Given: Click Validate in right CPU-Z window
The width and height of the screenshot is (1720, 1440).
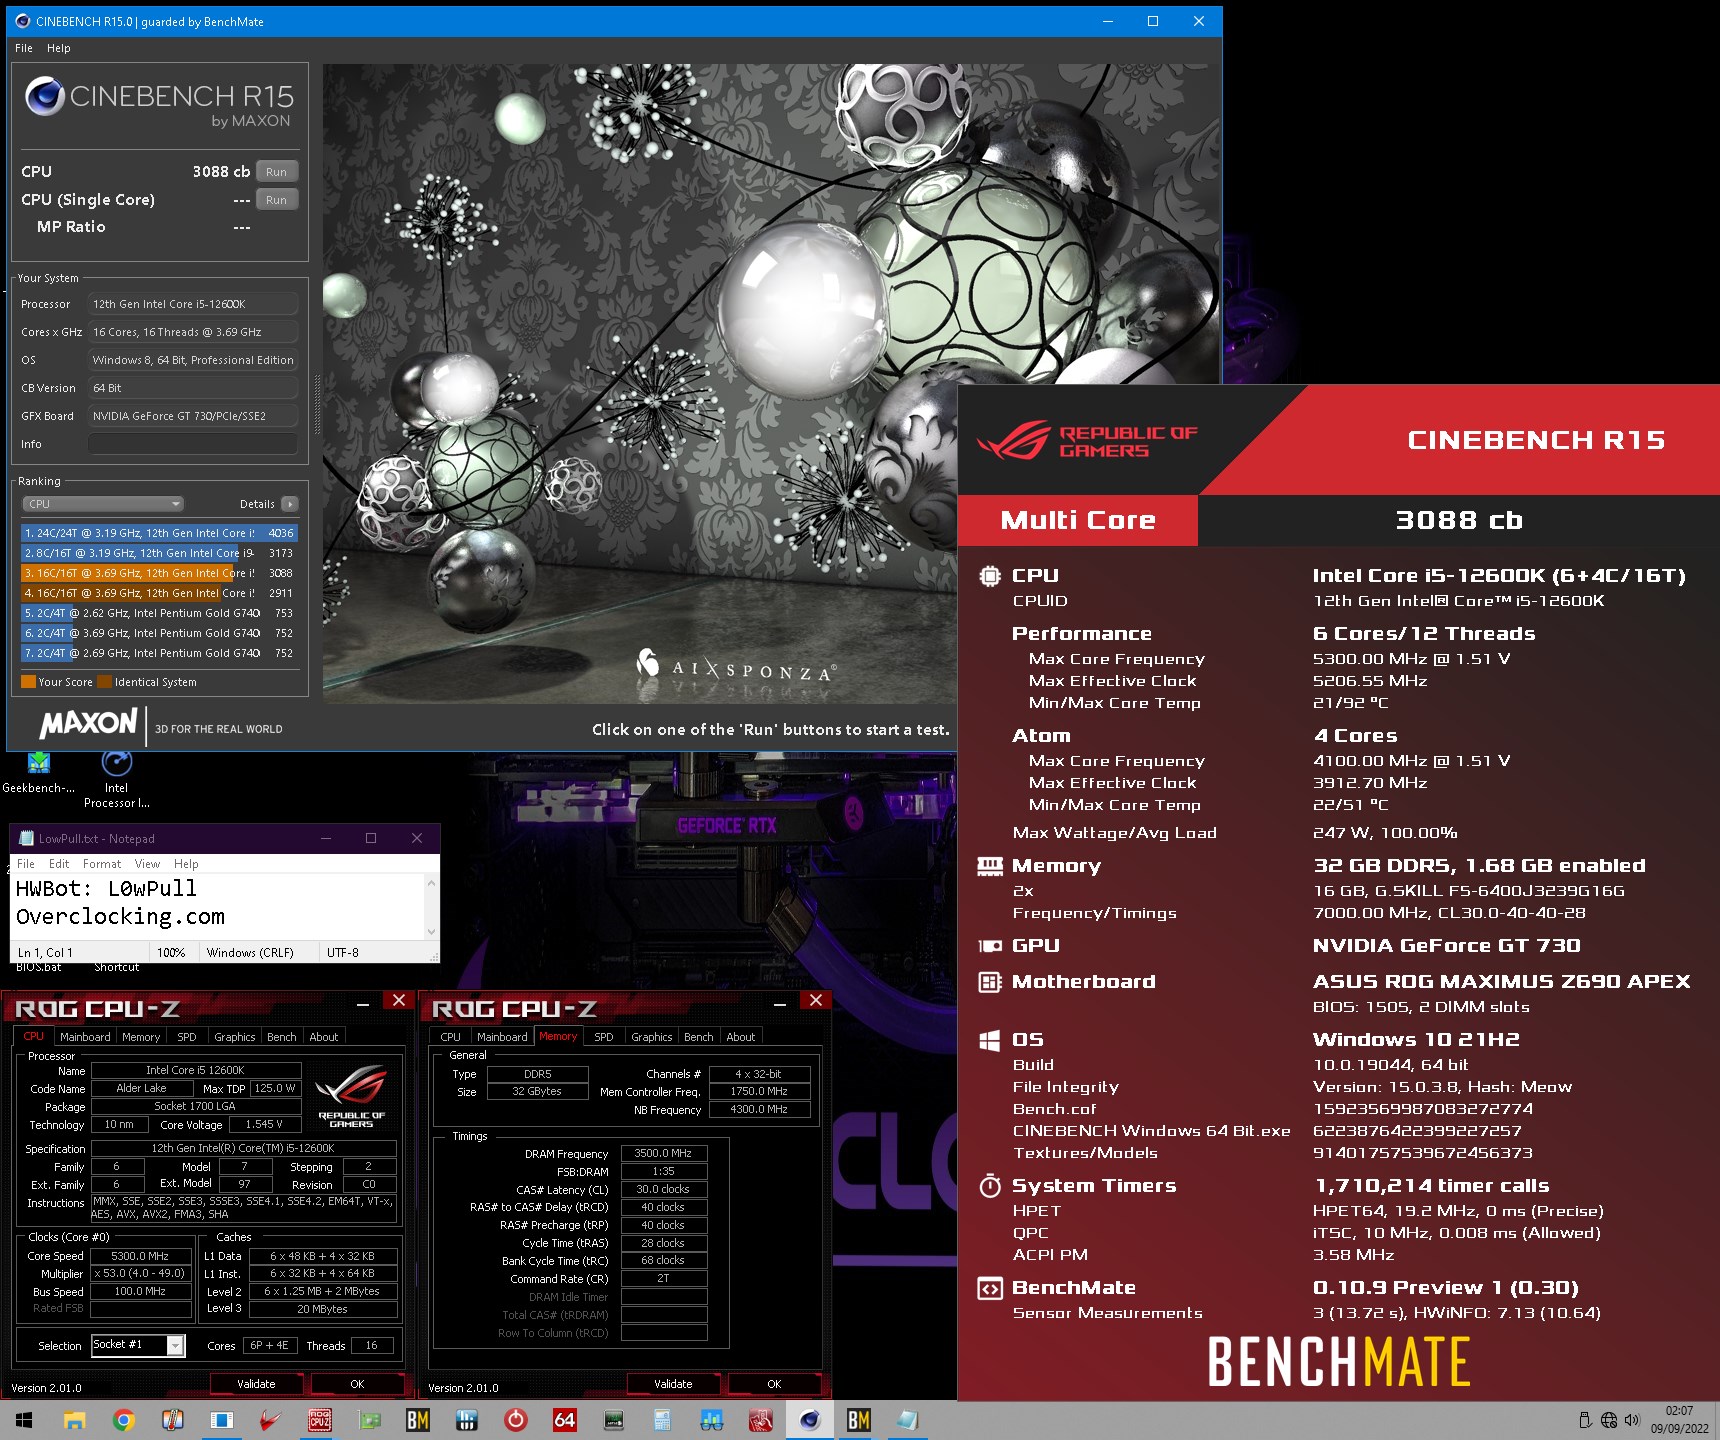Looking at the screenshot, I should [673, 1384].
